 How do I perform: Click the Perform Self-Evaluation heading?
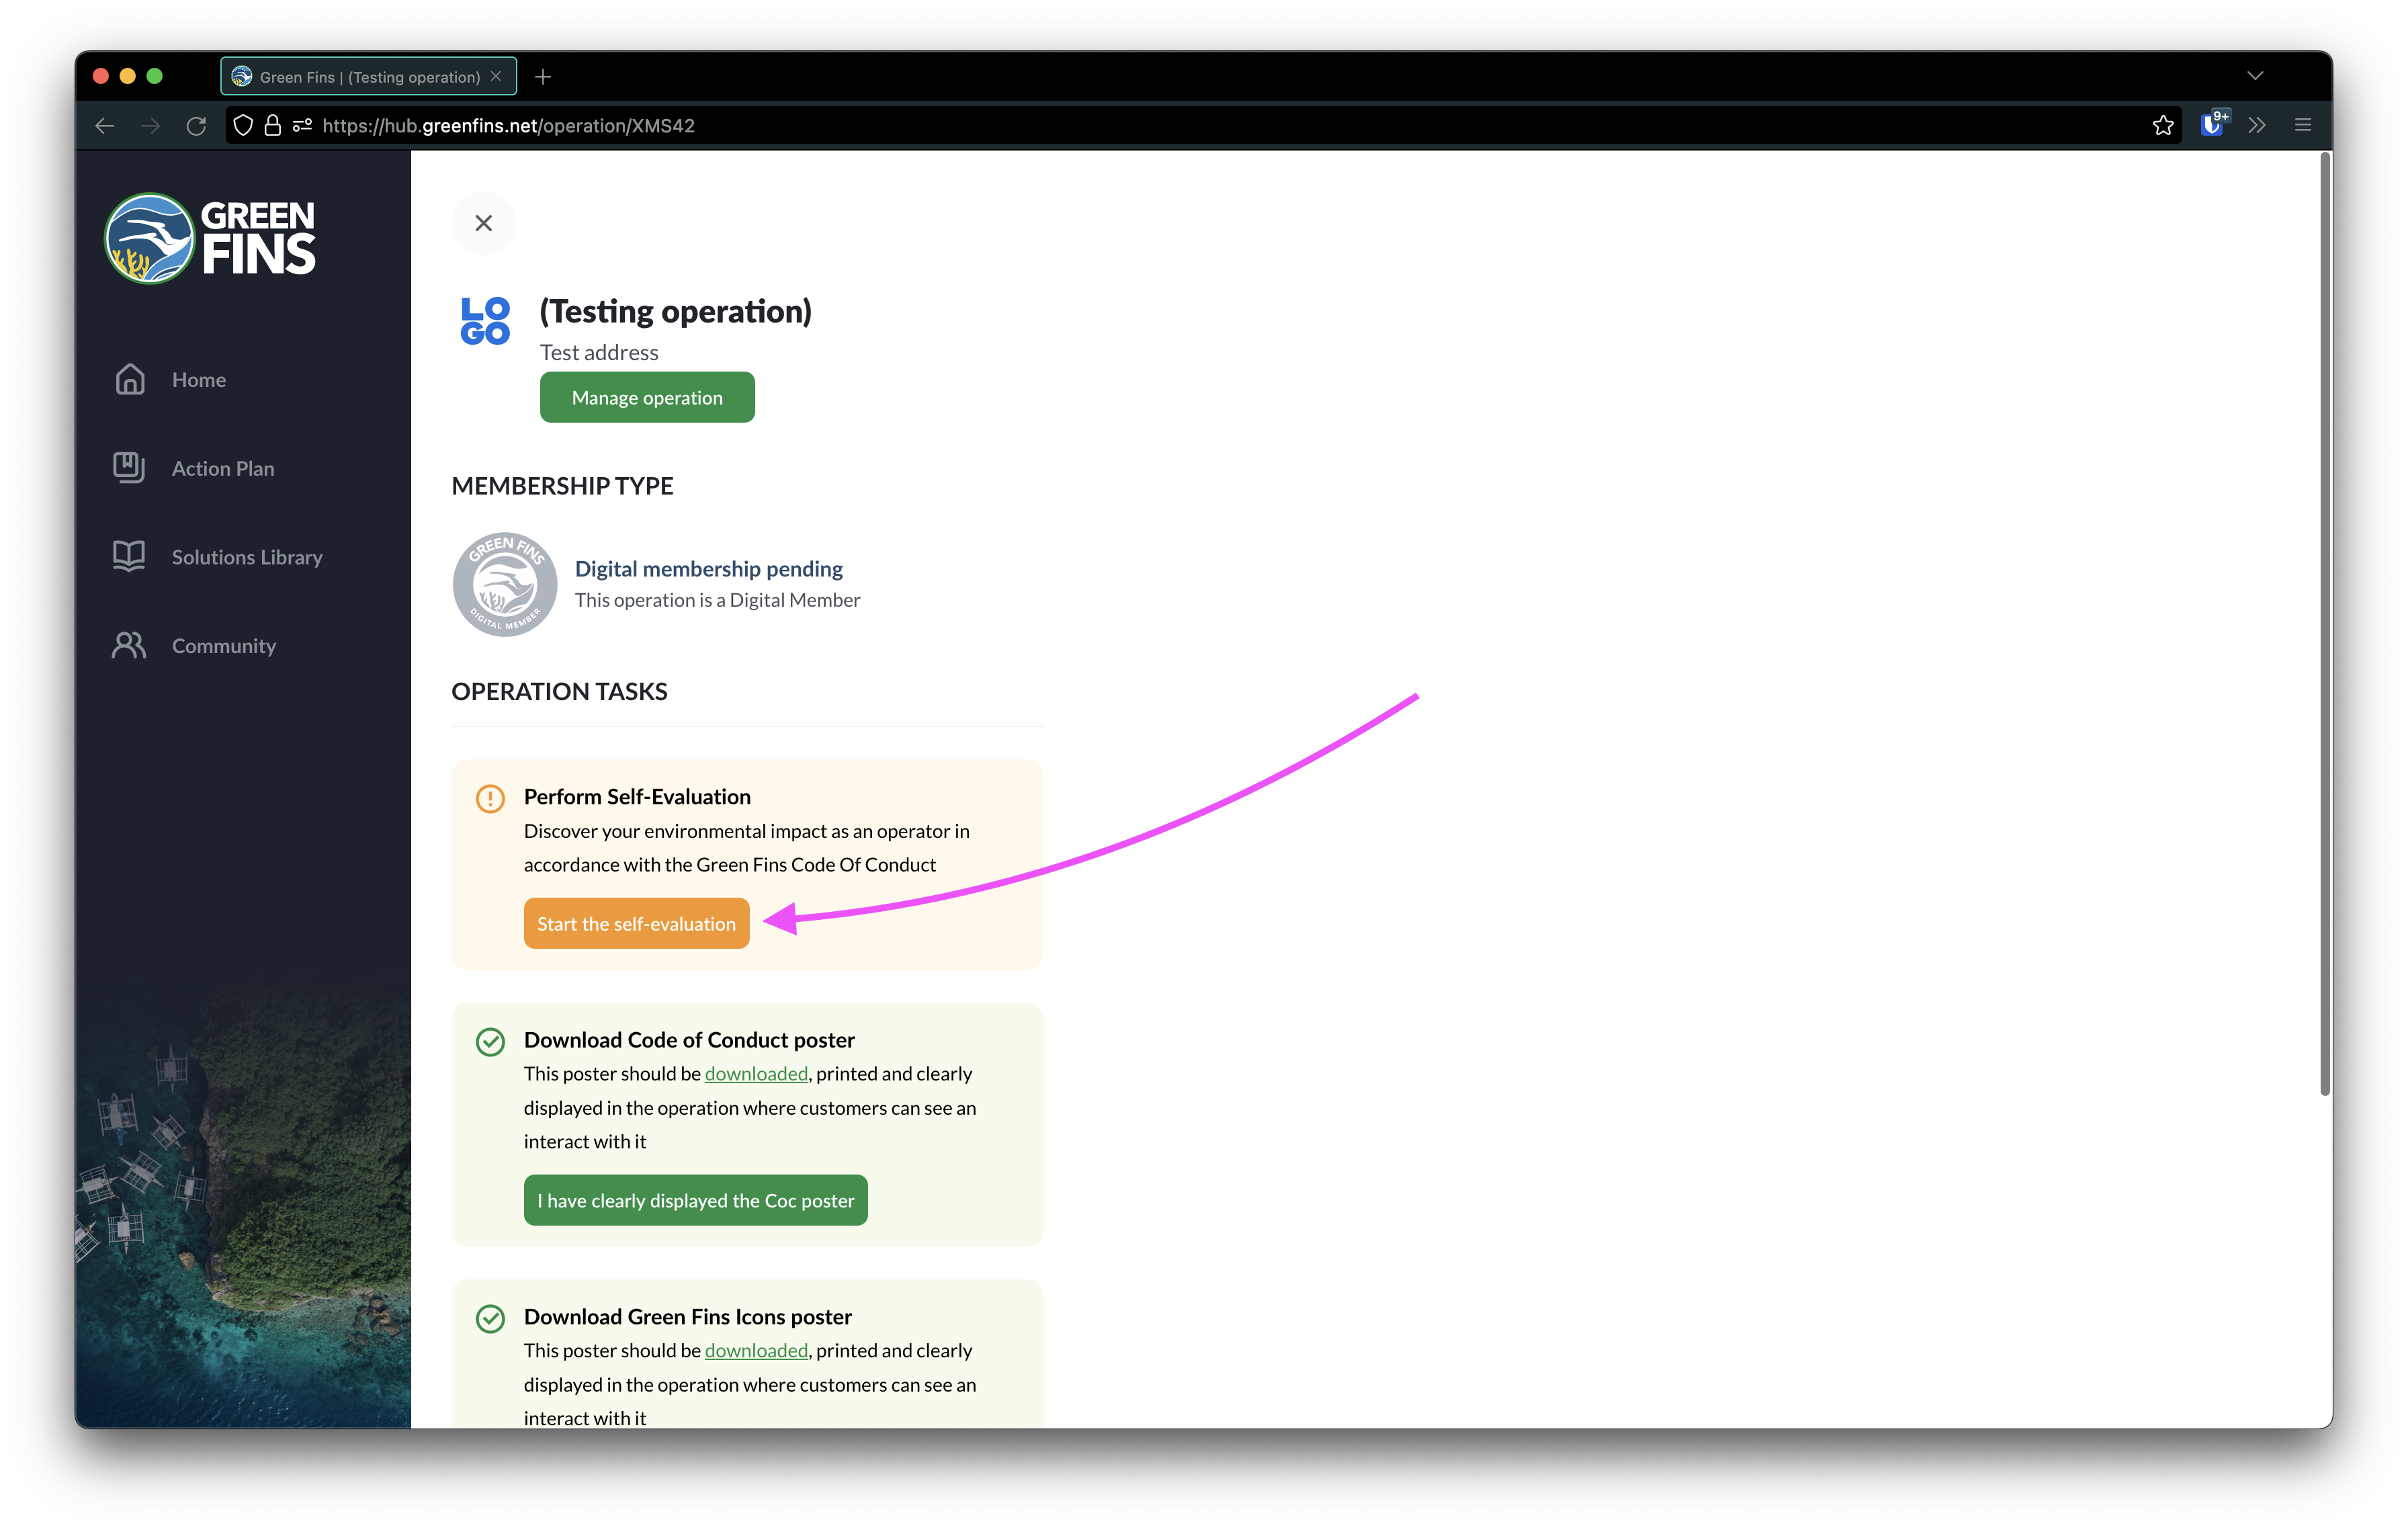coord(637,796)
